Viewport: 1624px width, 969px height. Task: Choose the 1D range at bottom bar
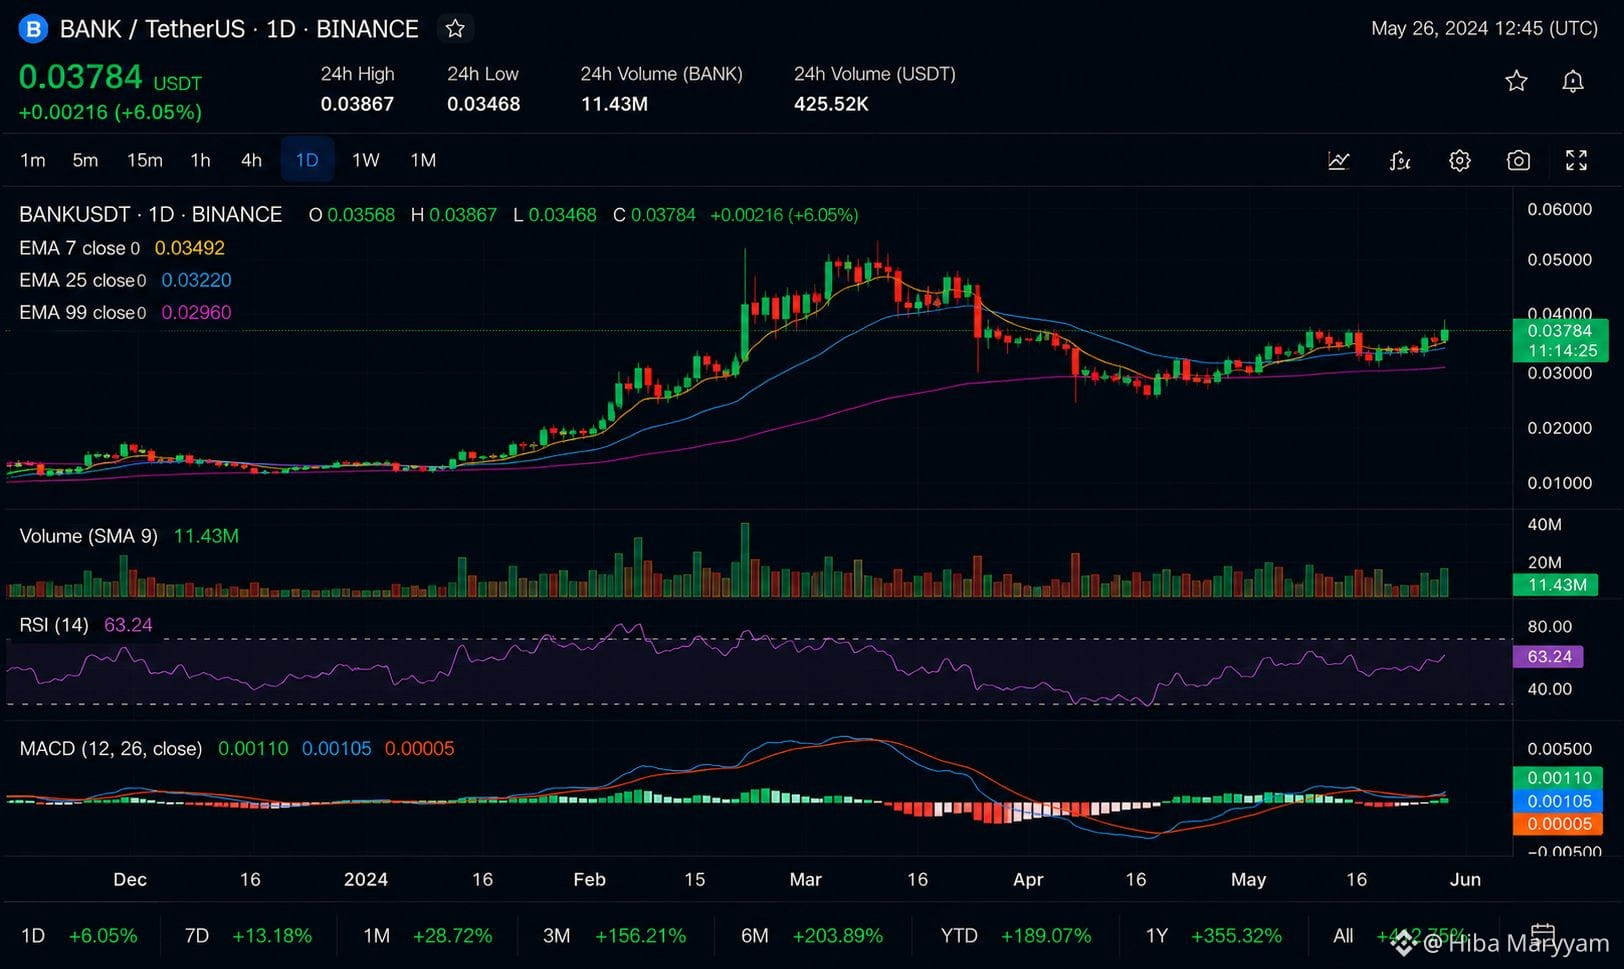tap(79, 936)
